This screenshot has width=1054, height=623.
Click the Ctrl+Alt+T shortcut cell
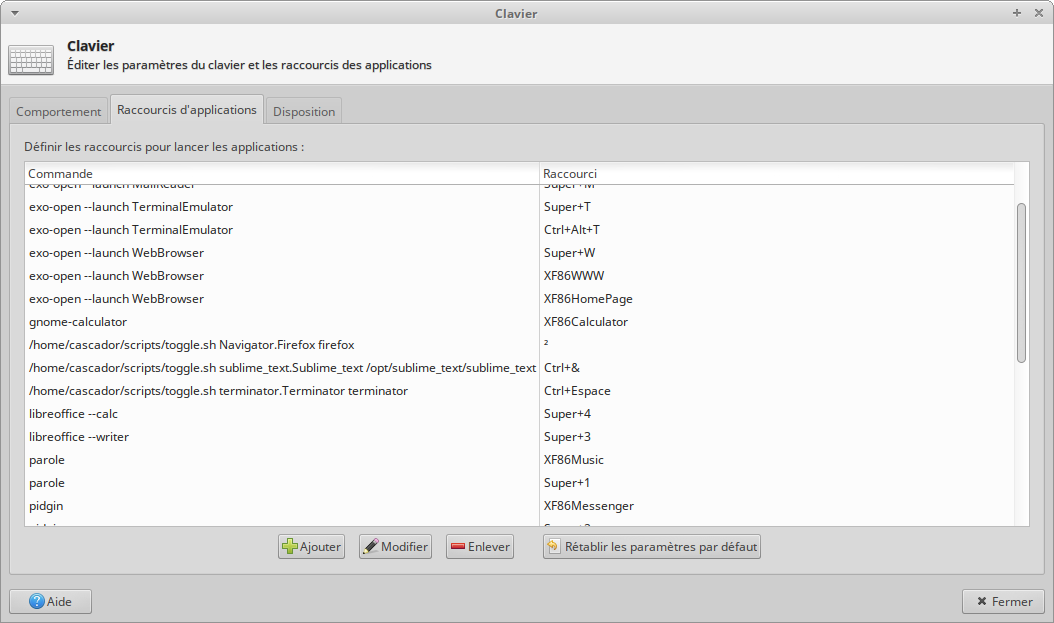tap(572, 230)
